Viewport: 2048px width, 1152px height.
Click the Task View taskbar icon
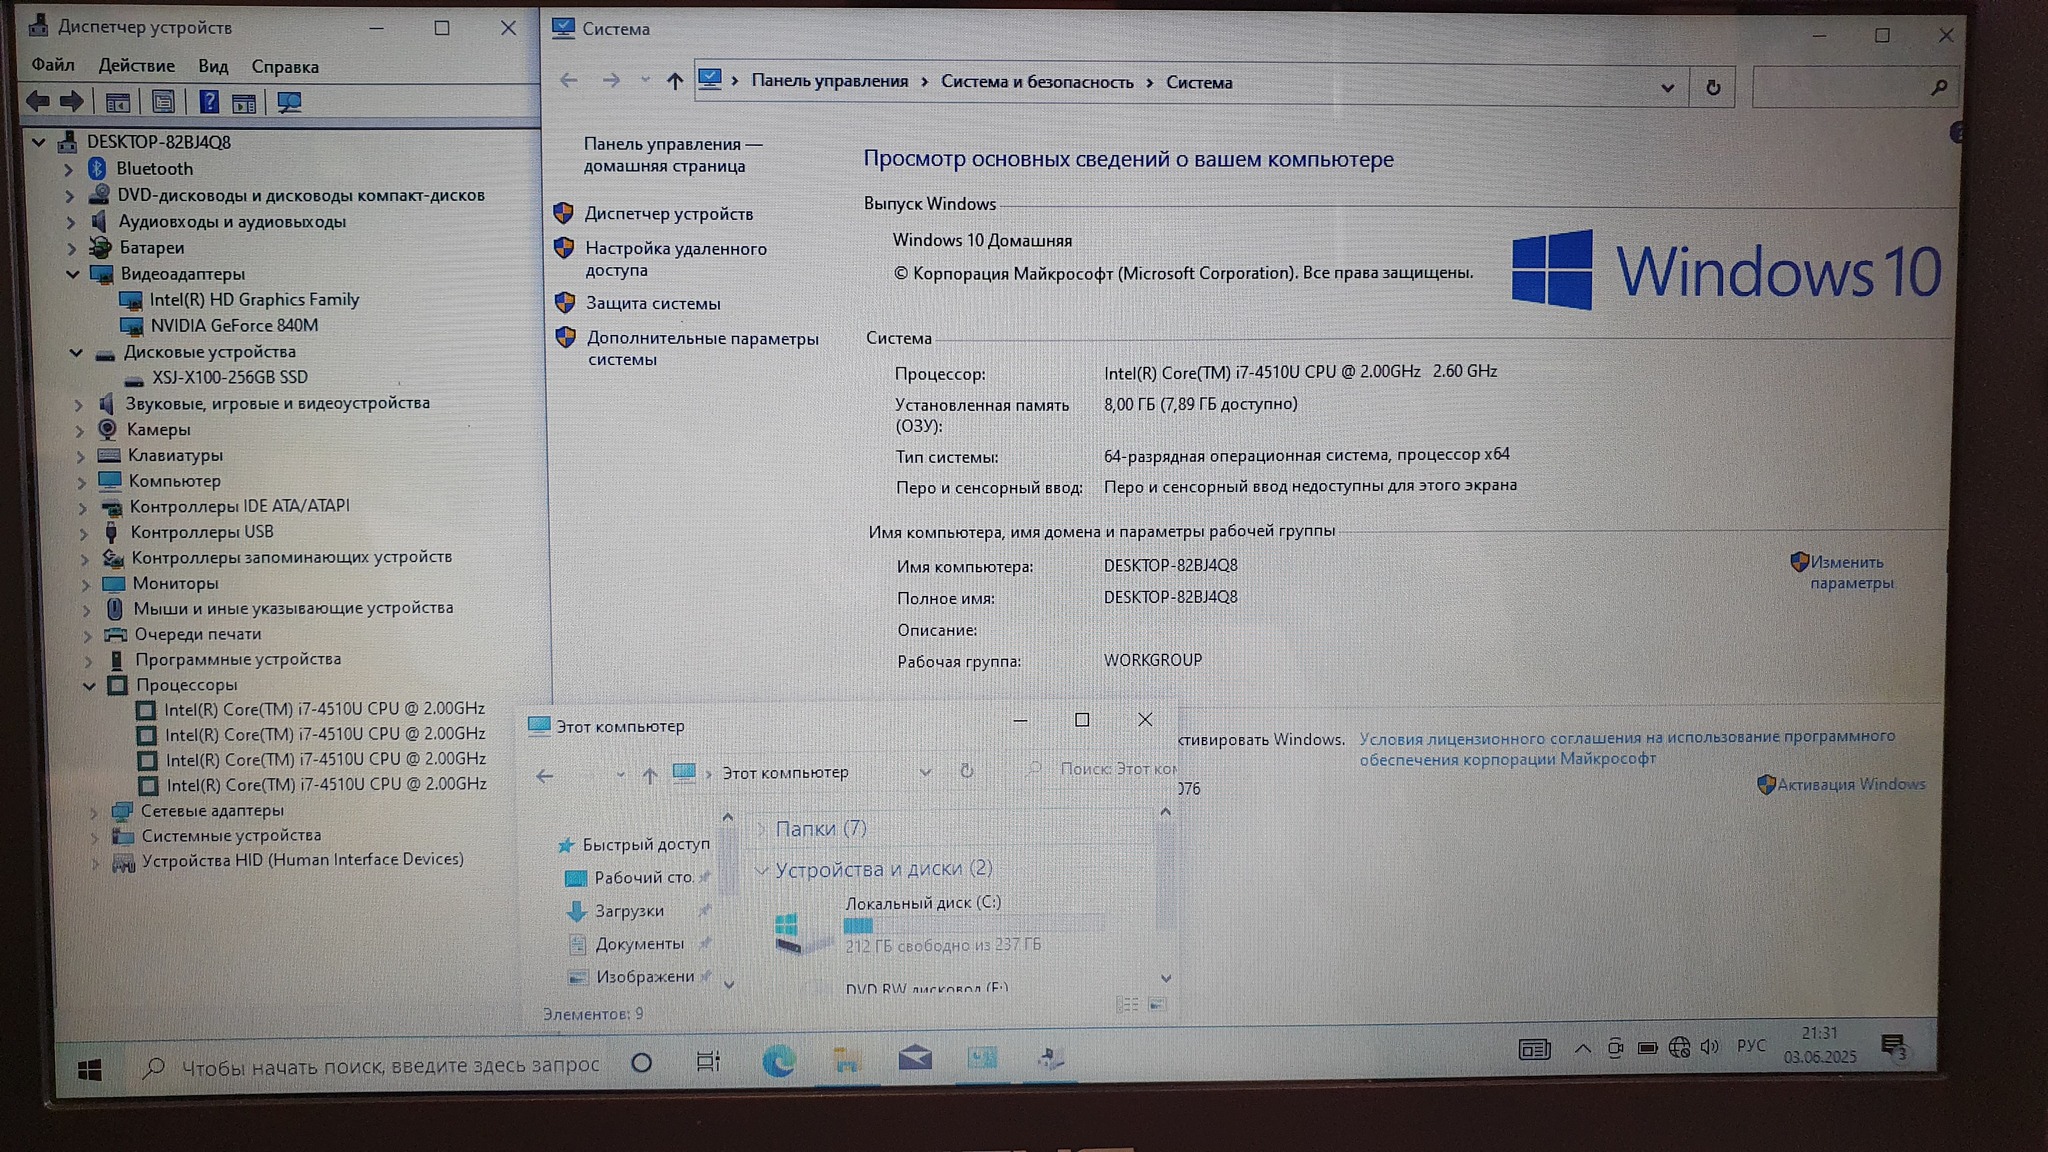click(708, 1061)
